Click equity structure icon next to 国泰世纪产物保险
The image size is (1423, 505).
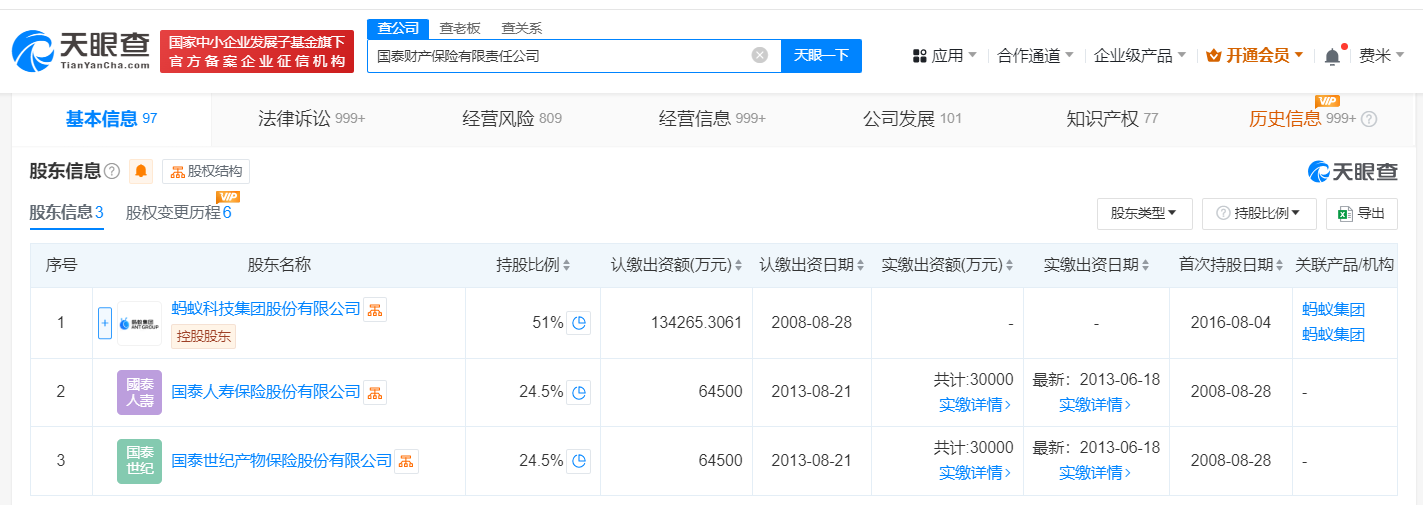(x=407, y=461)
